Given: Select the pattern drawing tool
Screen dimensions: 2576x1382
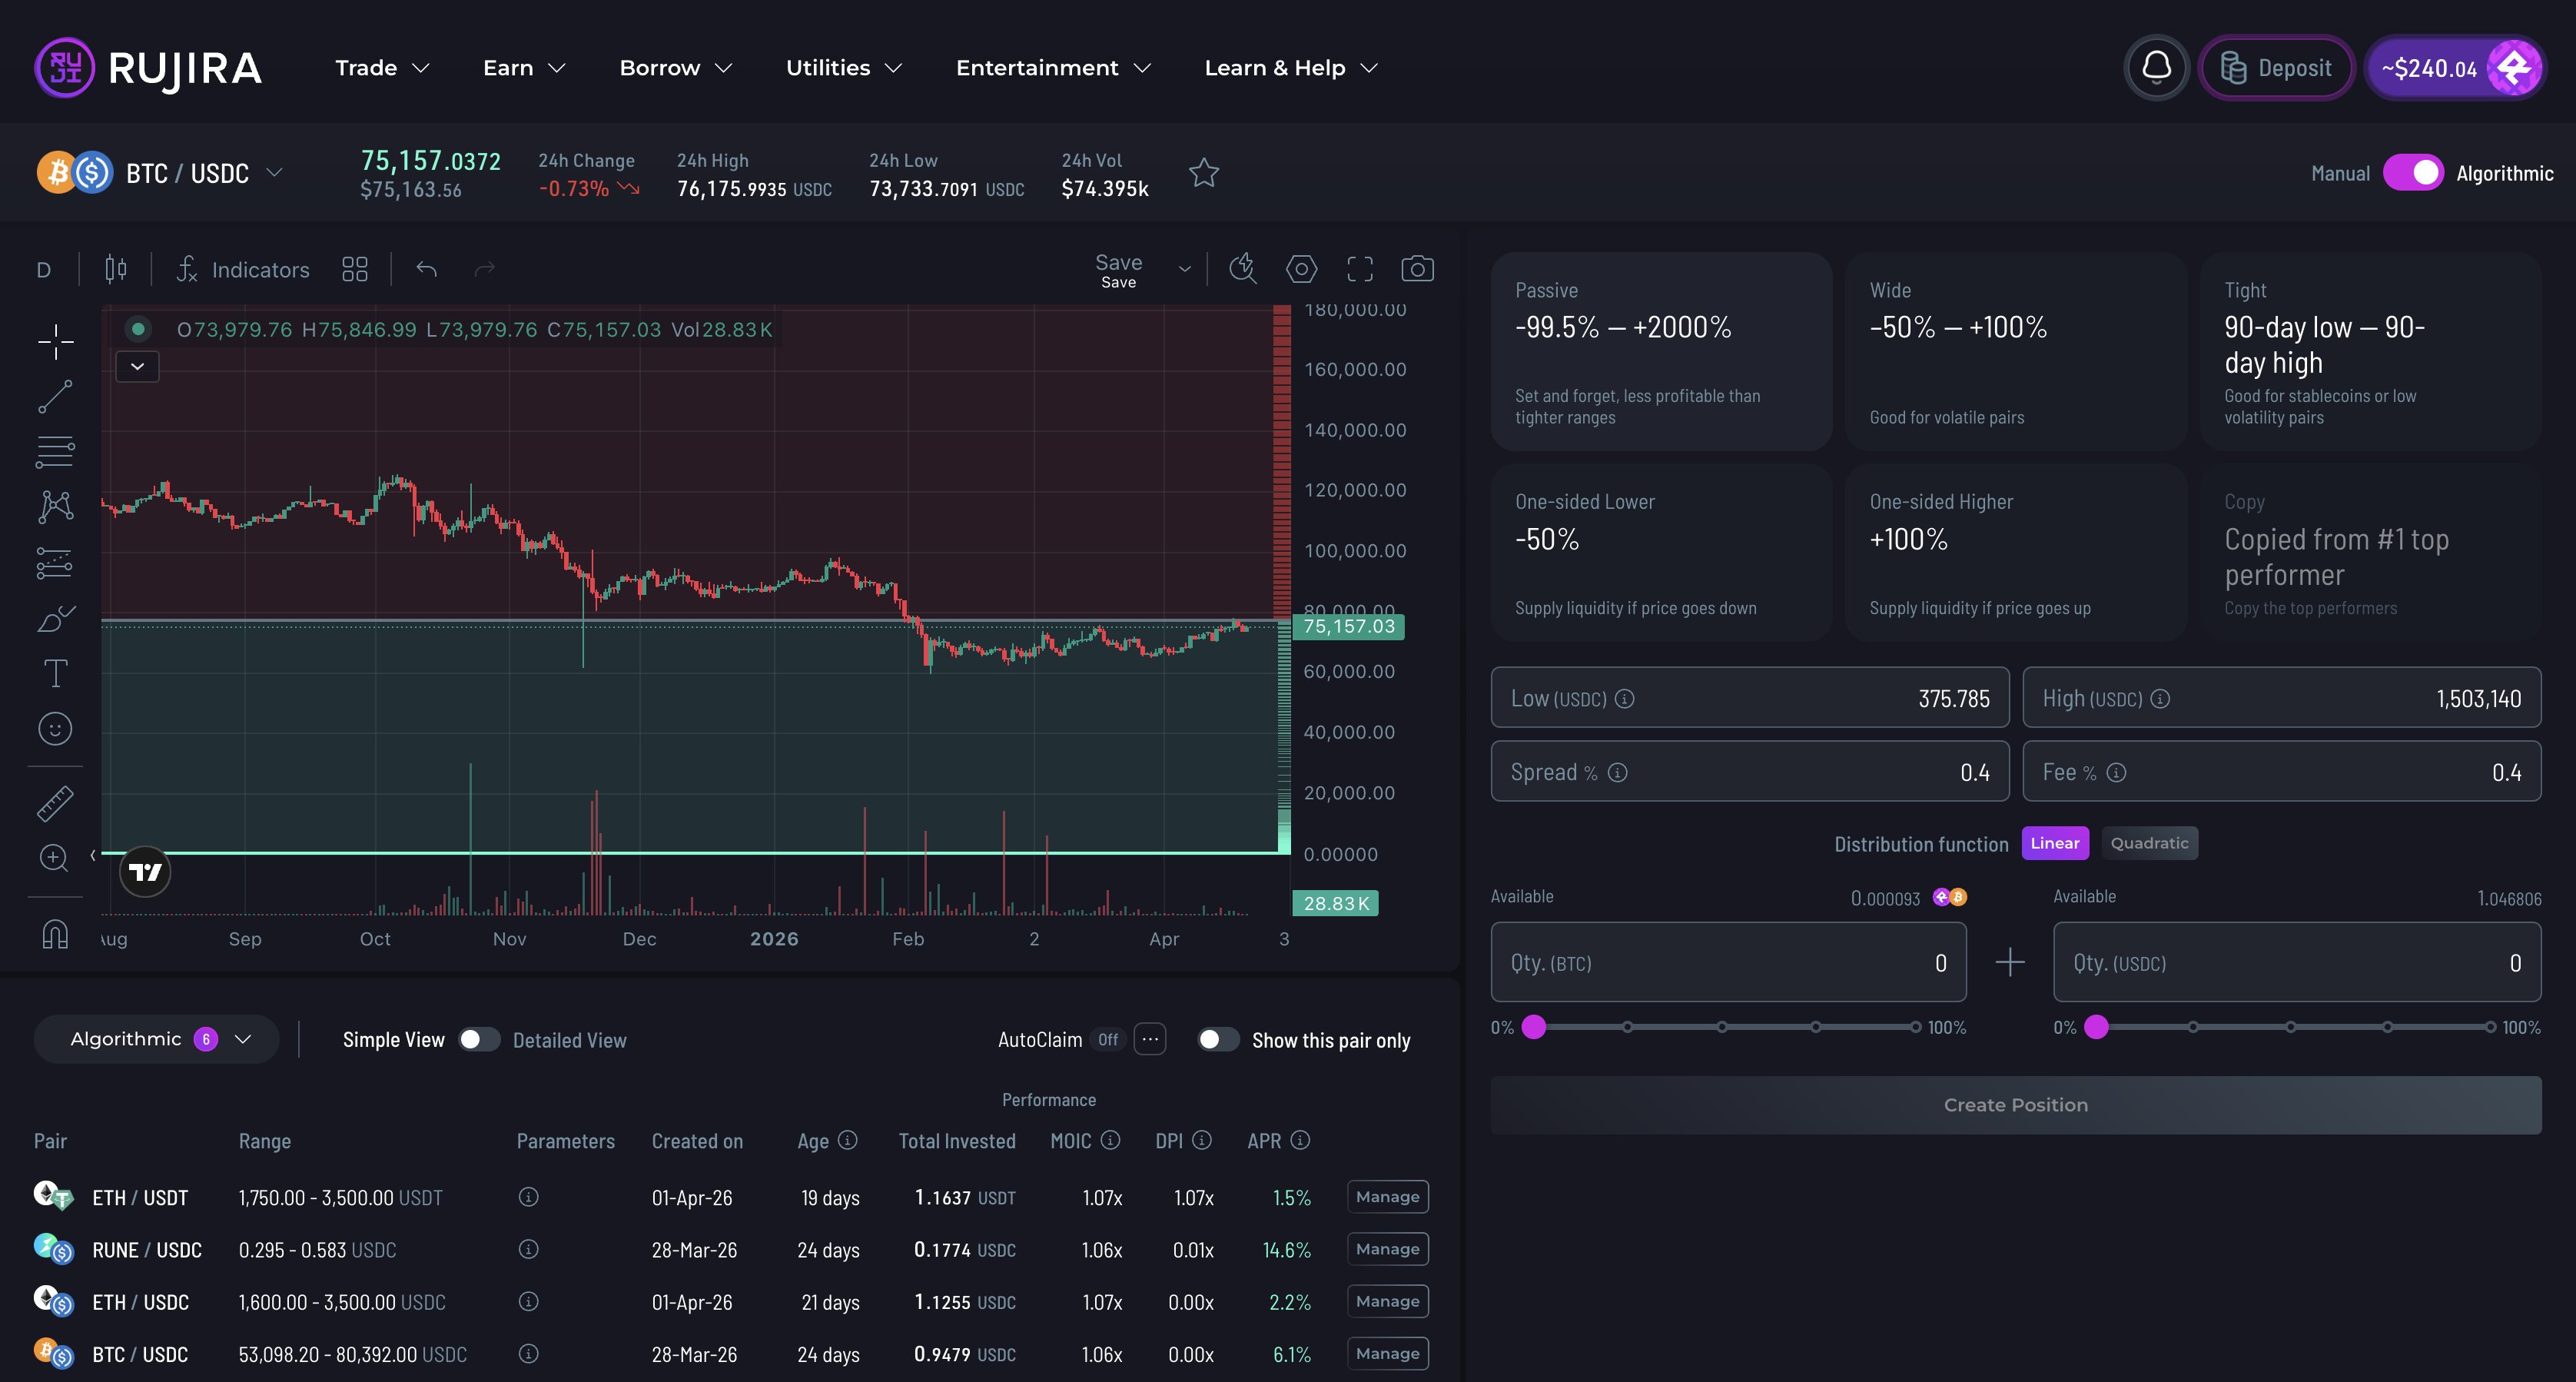Looking at the screenshot, I should (x=55, y=507).
